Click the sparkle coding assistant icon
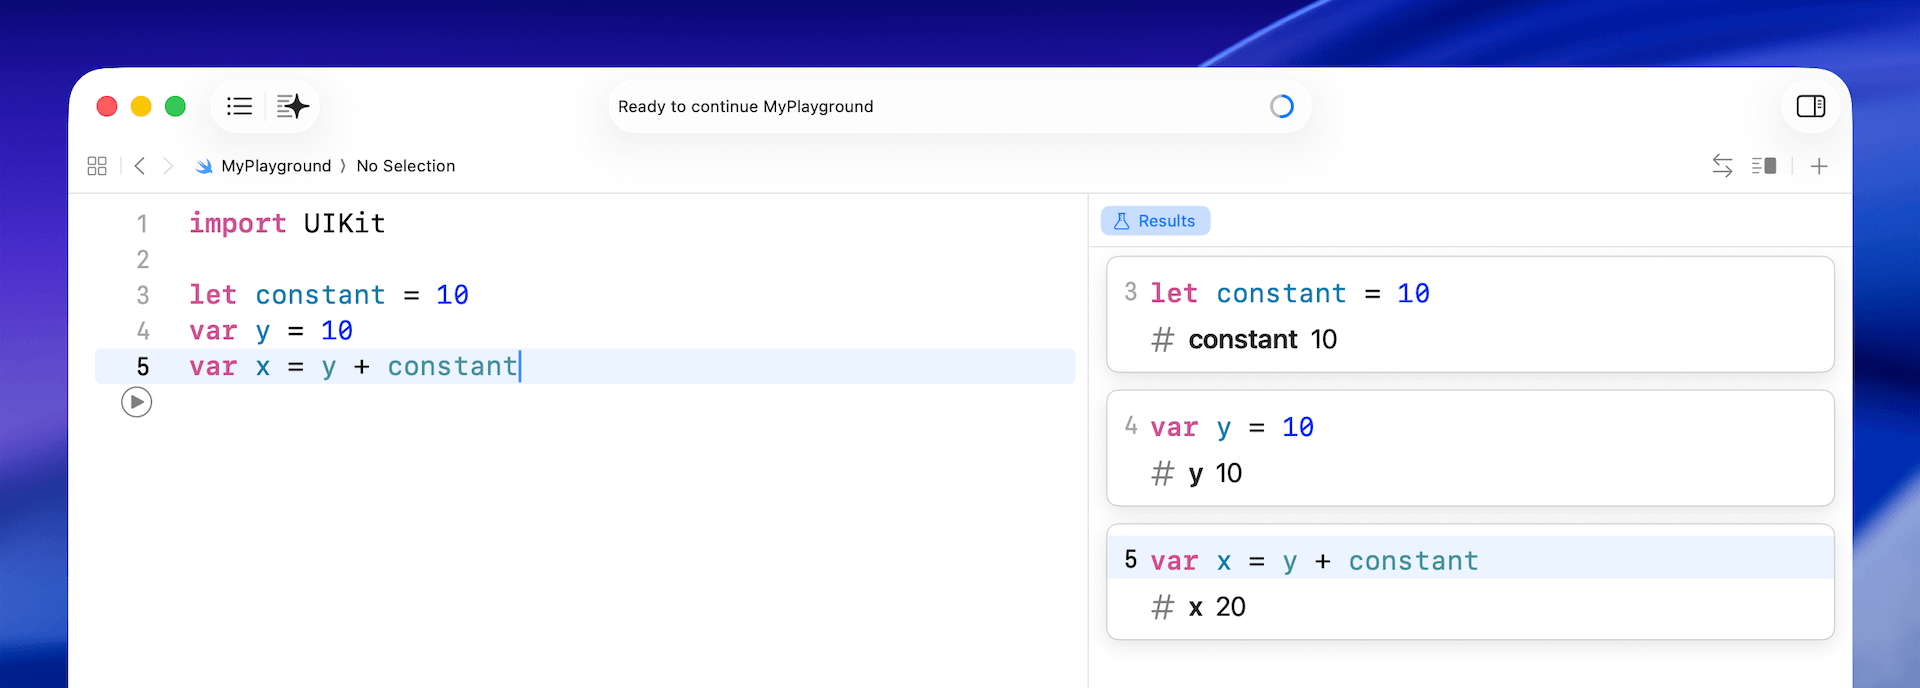The width and height of the screenshot is (1920, 688). coord(292,106)
